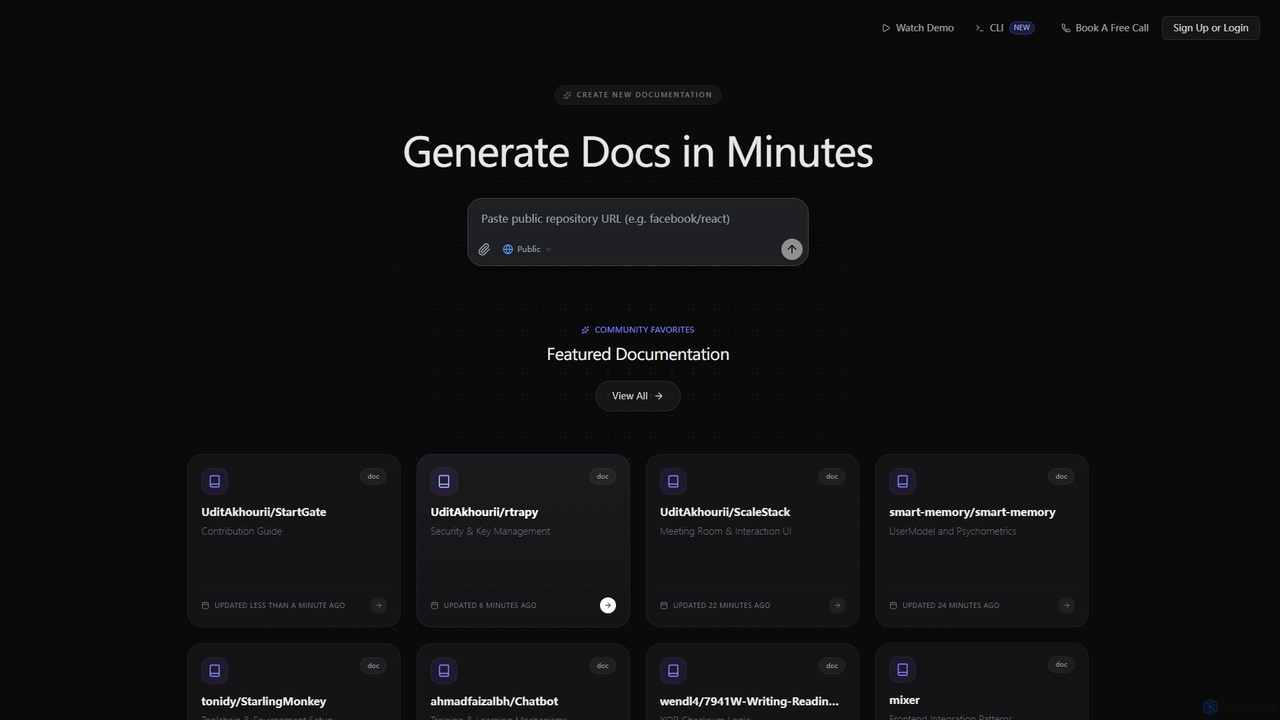The height and width of the screenshot is (720, 1280).
Task: Click UserModel and Psychometrics subtitle
Action: 952,531
